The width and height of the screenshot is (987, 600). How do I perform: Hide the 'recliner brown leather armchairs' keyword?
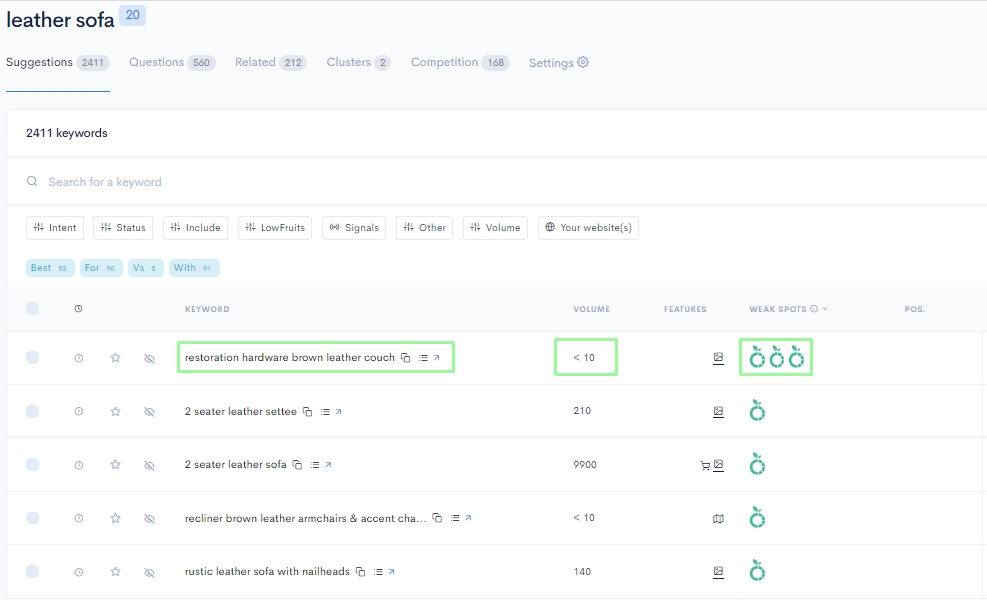[x=149, y=519]
